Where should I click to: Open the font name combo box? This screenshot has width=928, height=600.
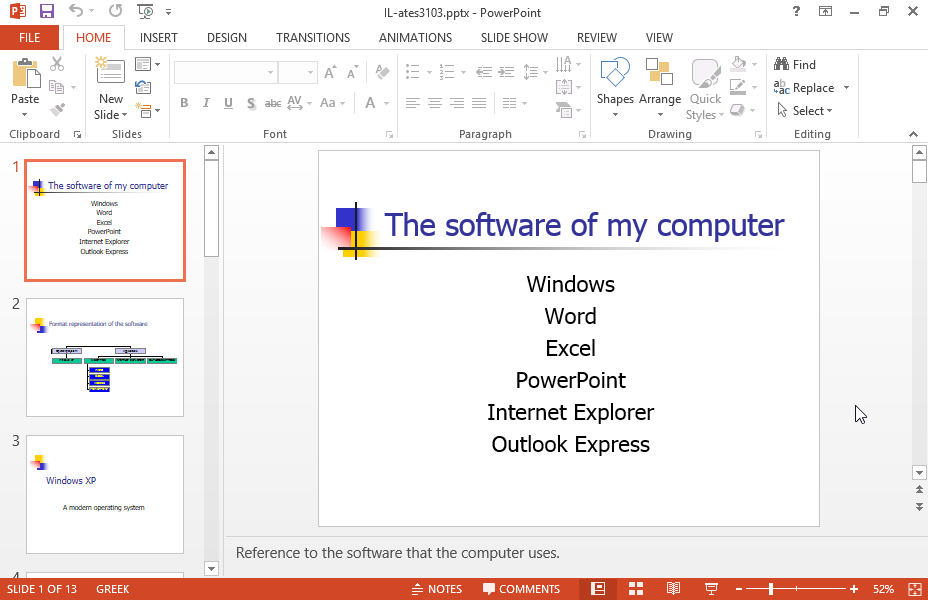(225, 72)
